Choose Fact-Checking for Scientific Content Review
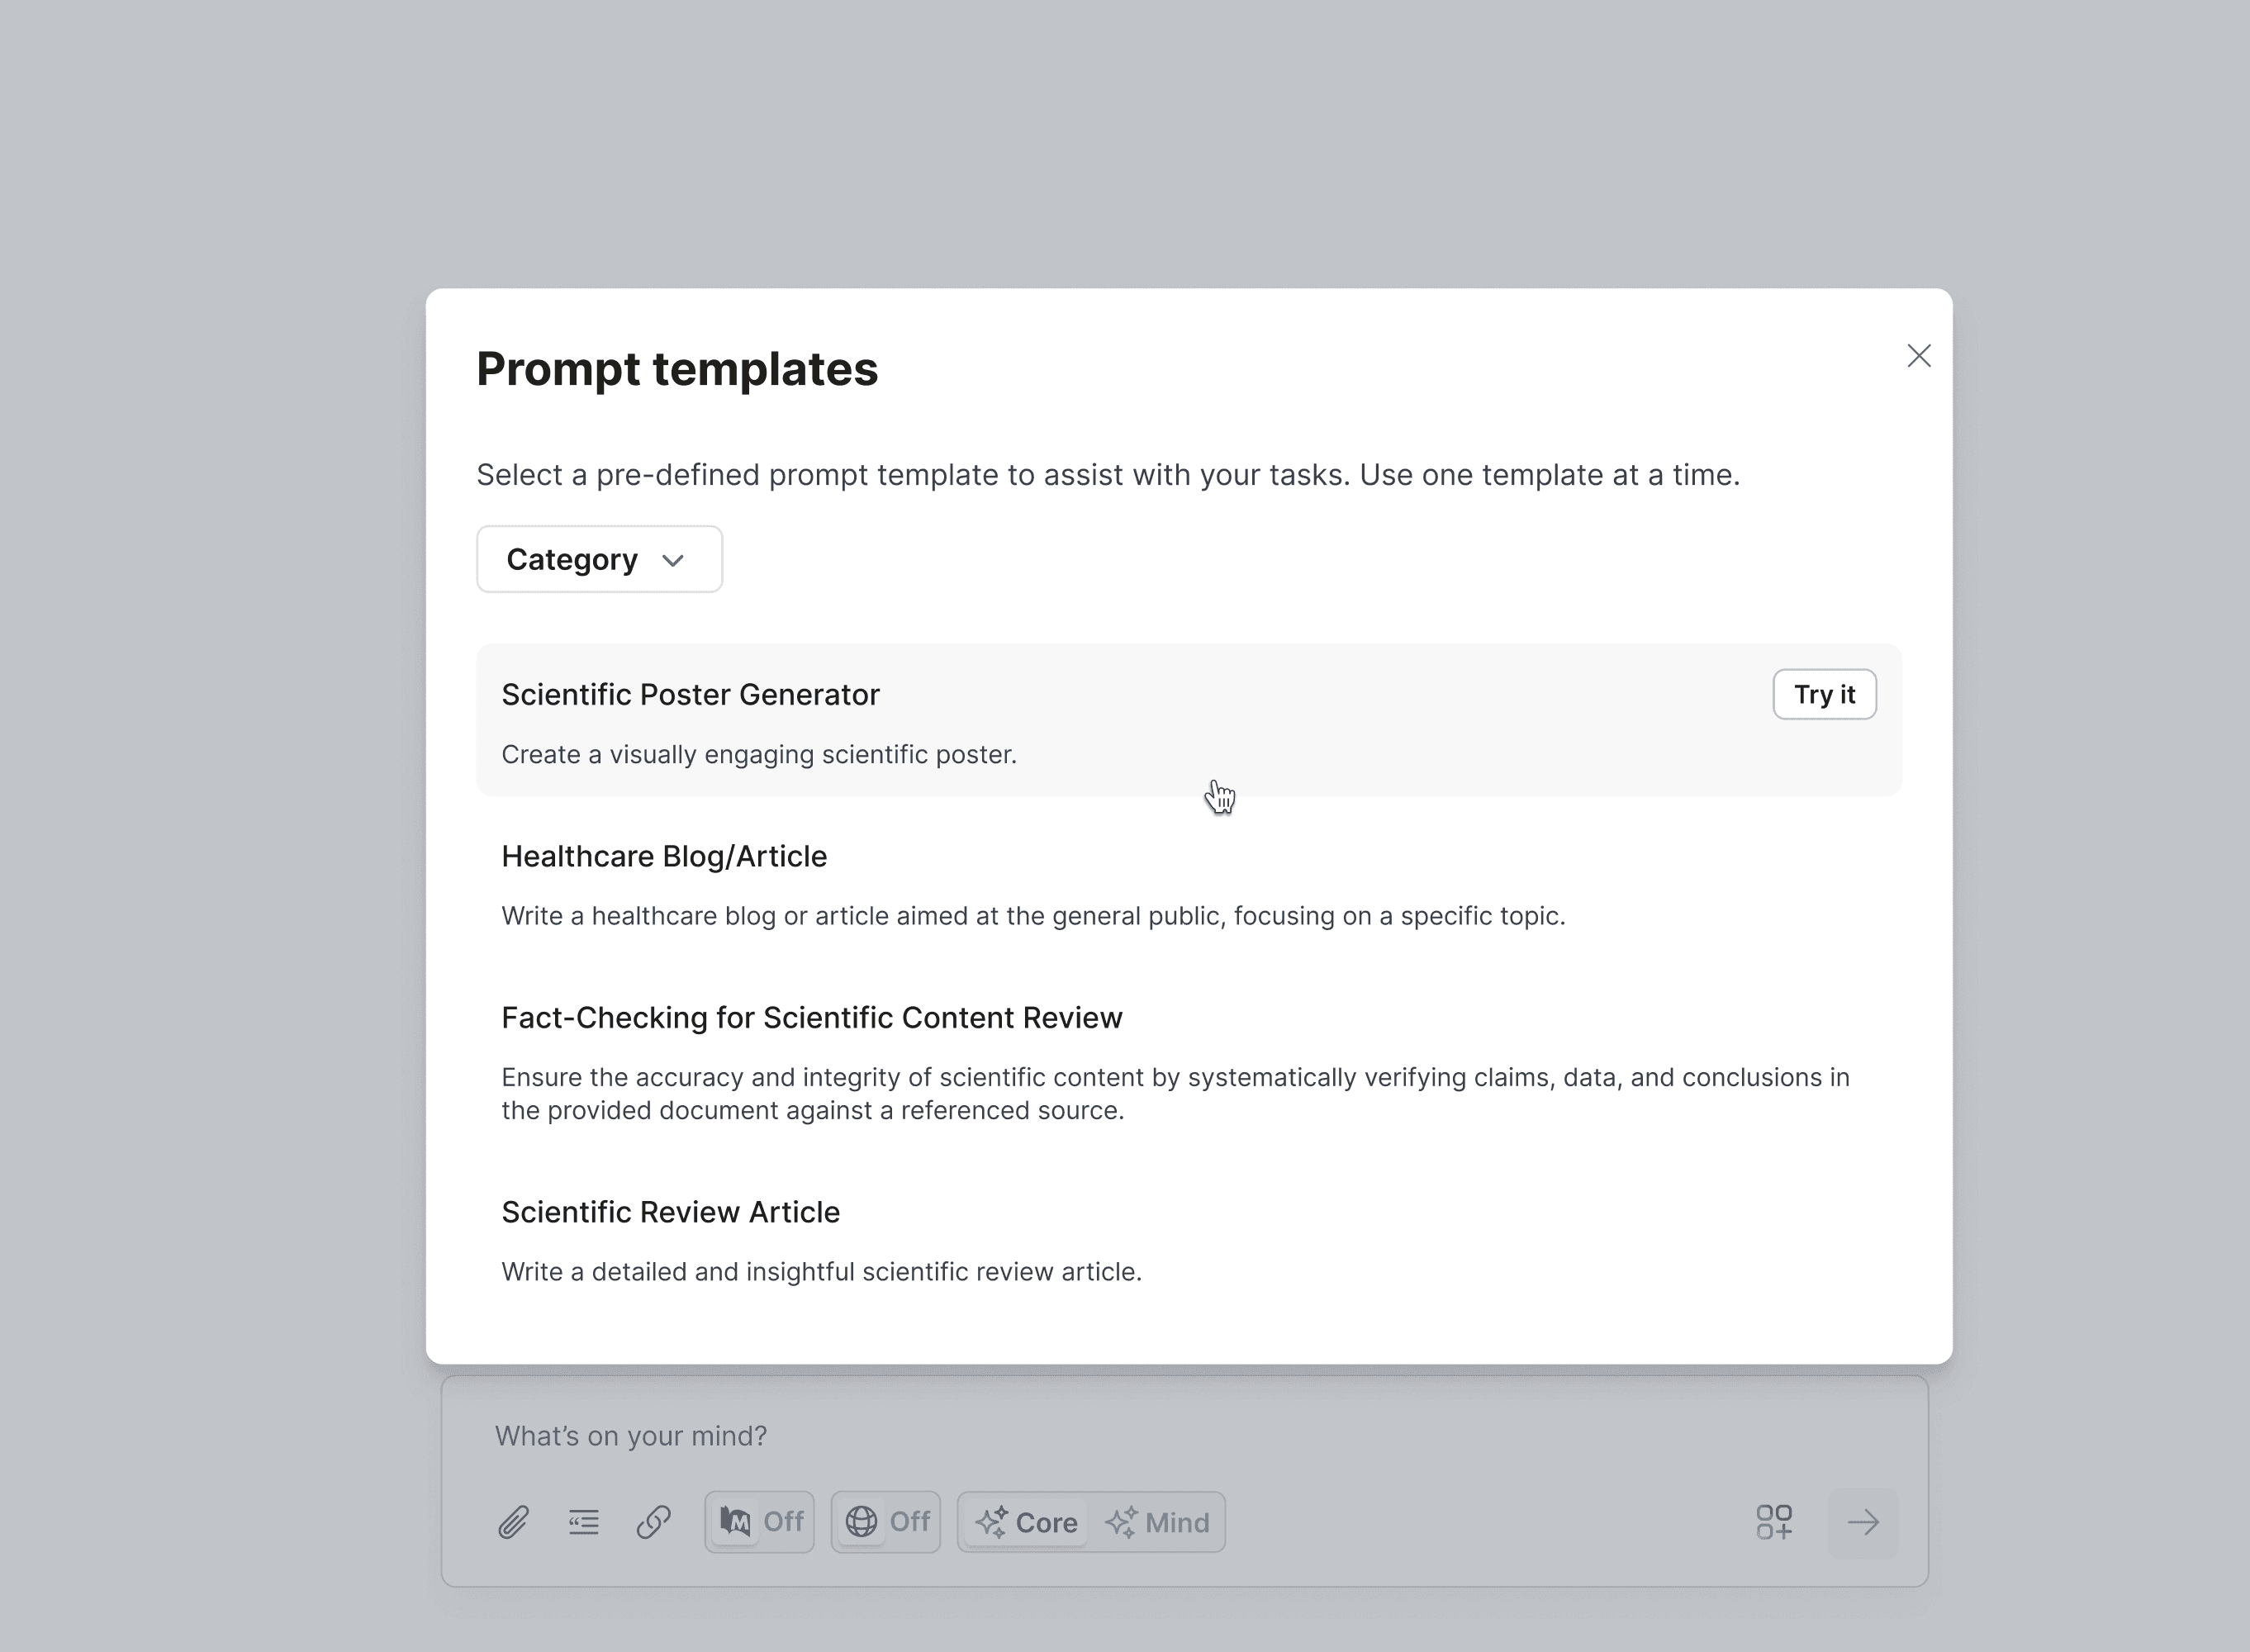Screen dimensions: 2250x1652 tap(811, 1018)
